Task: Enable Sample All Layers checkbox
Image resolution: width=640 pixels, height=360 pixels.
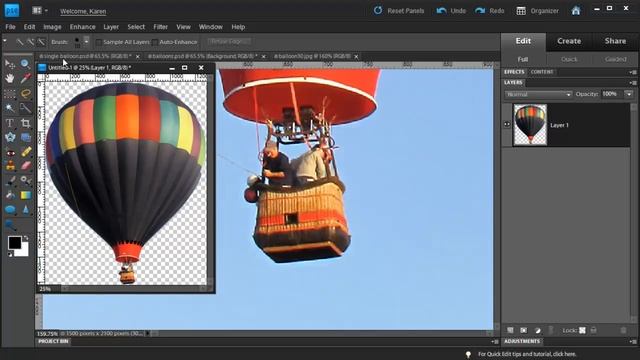Action: pyautogui.click(x=98, y=42)
